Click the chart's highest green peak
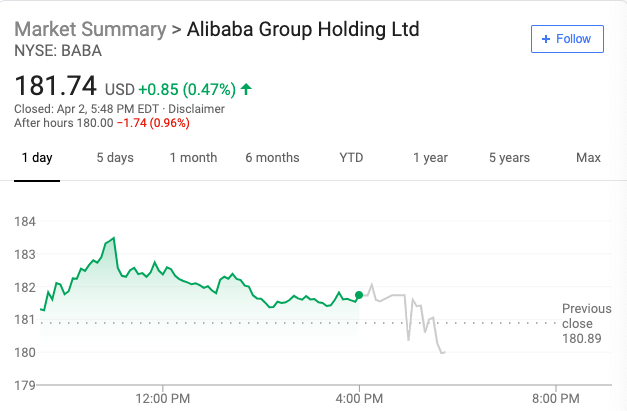Screen dimensions: 627x411 point(114,238)
